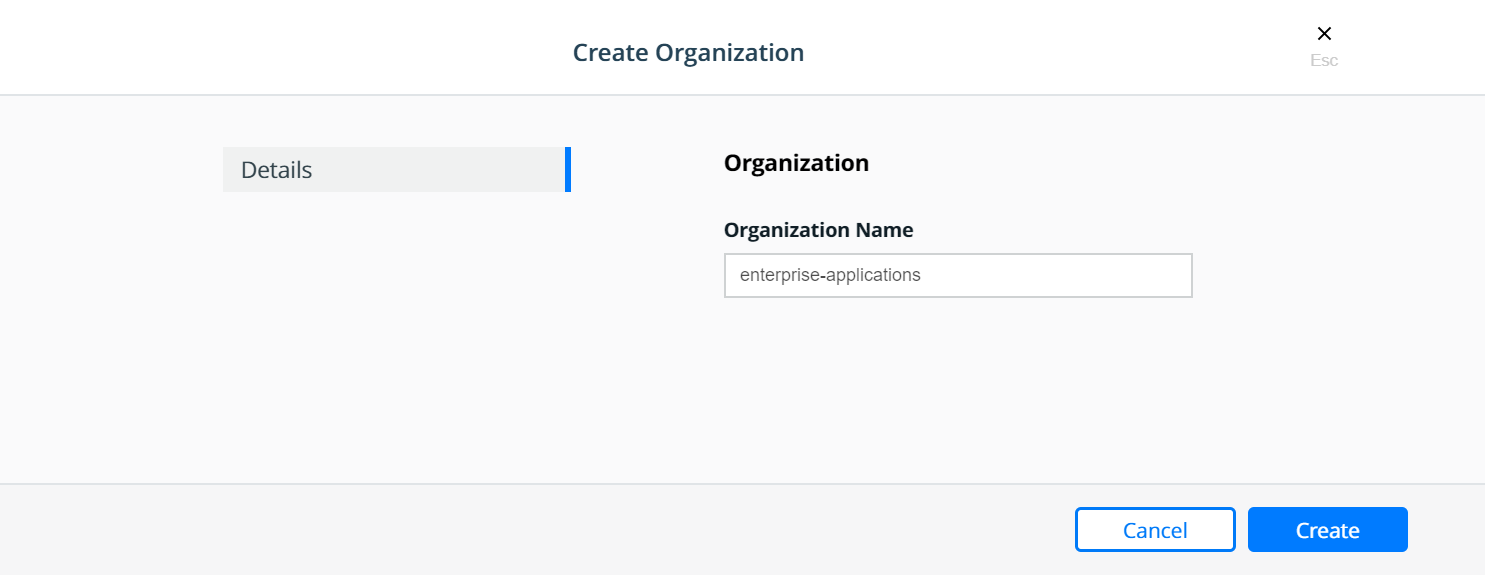Click the right edge of the name text box
Viewport: 1485px width, 575px height.
click(x=1185, y=275)
